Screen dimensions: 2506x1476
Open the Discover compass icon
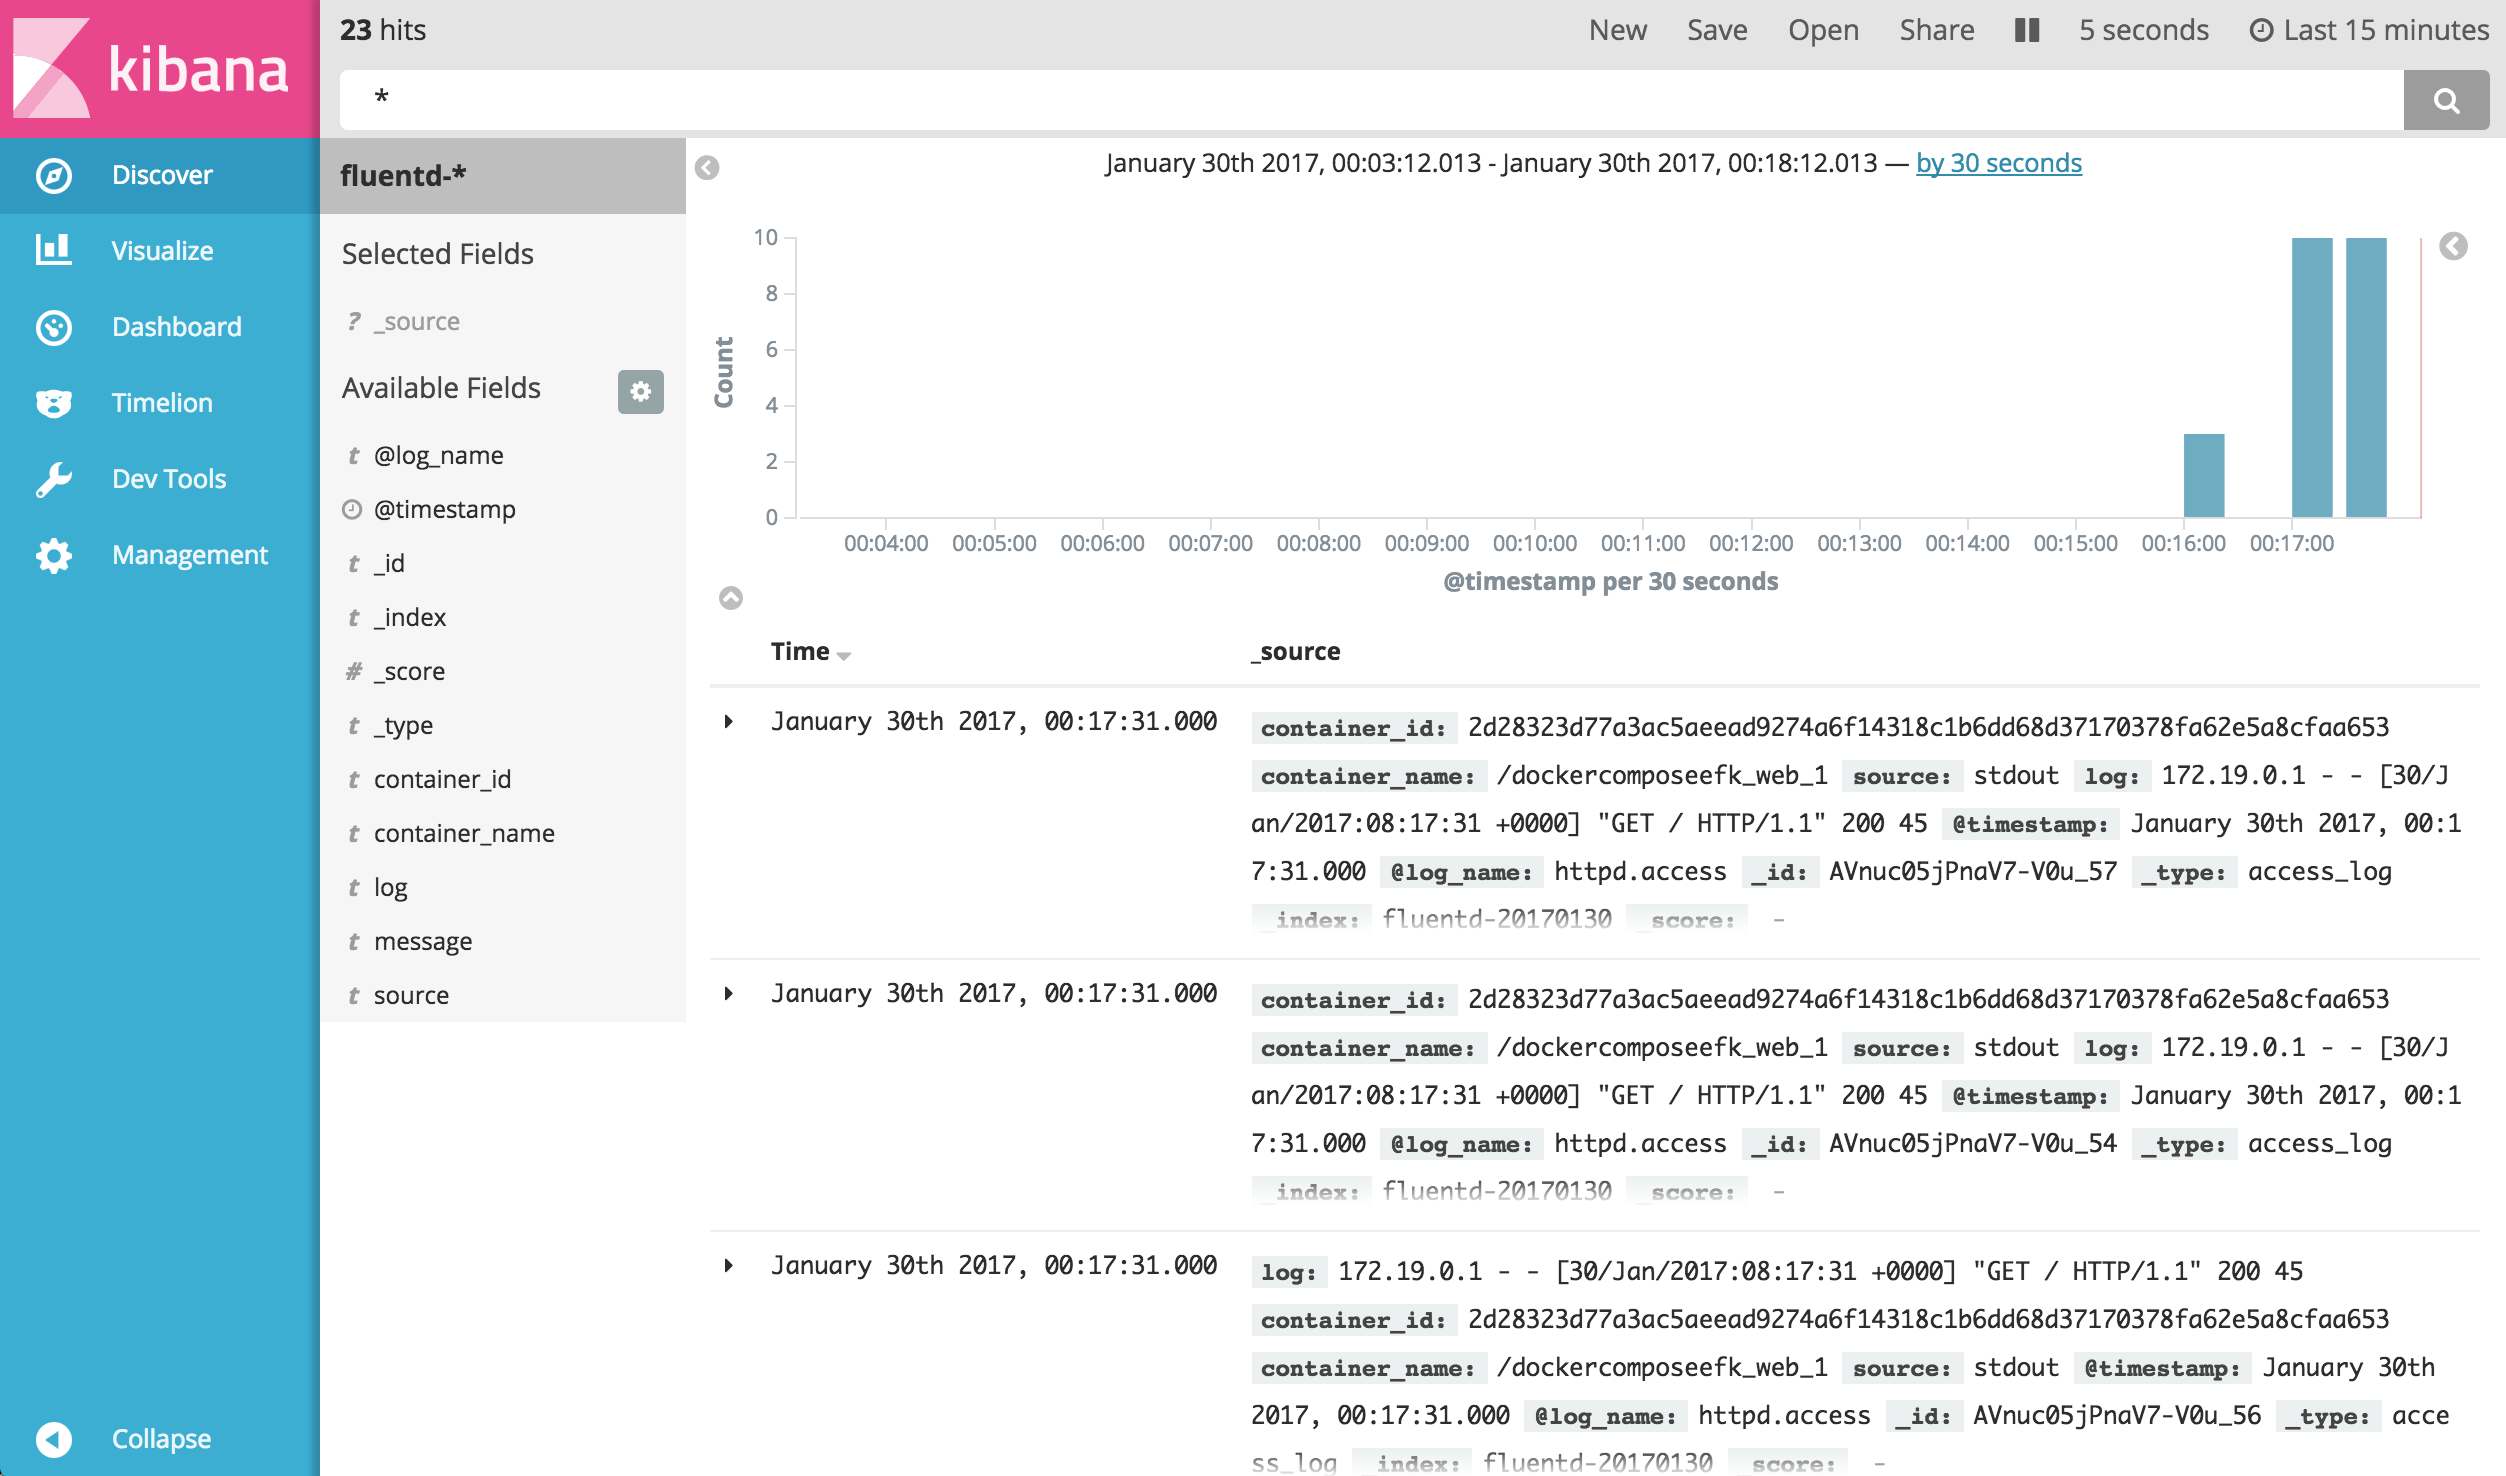coord(54,175)
